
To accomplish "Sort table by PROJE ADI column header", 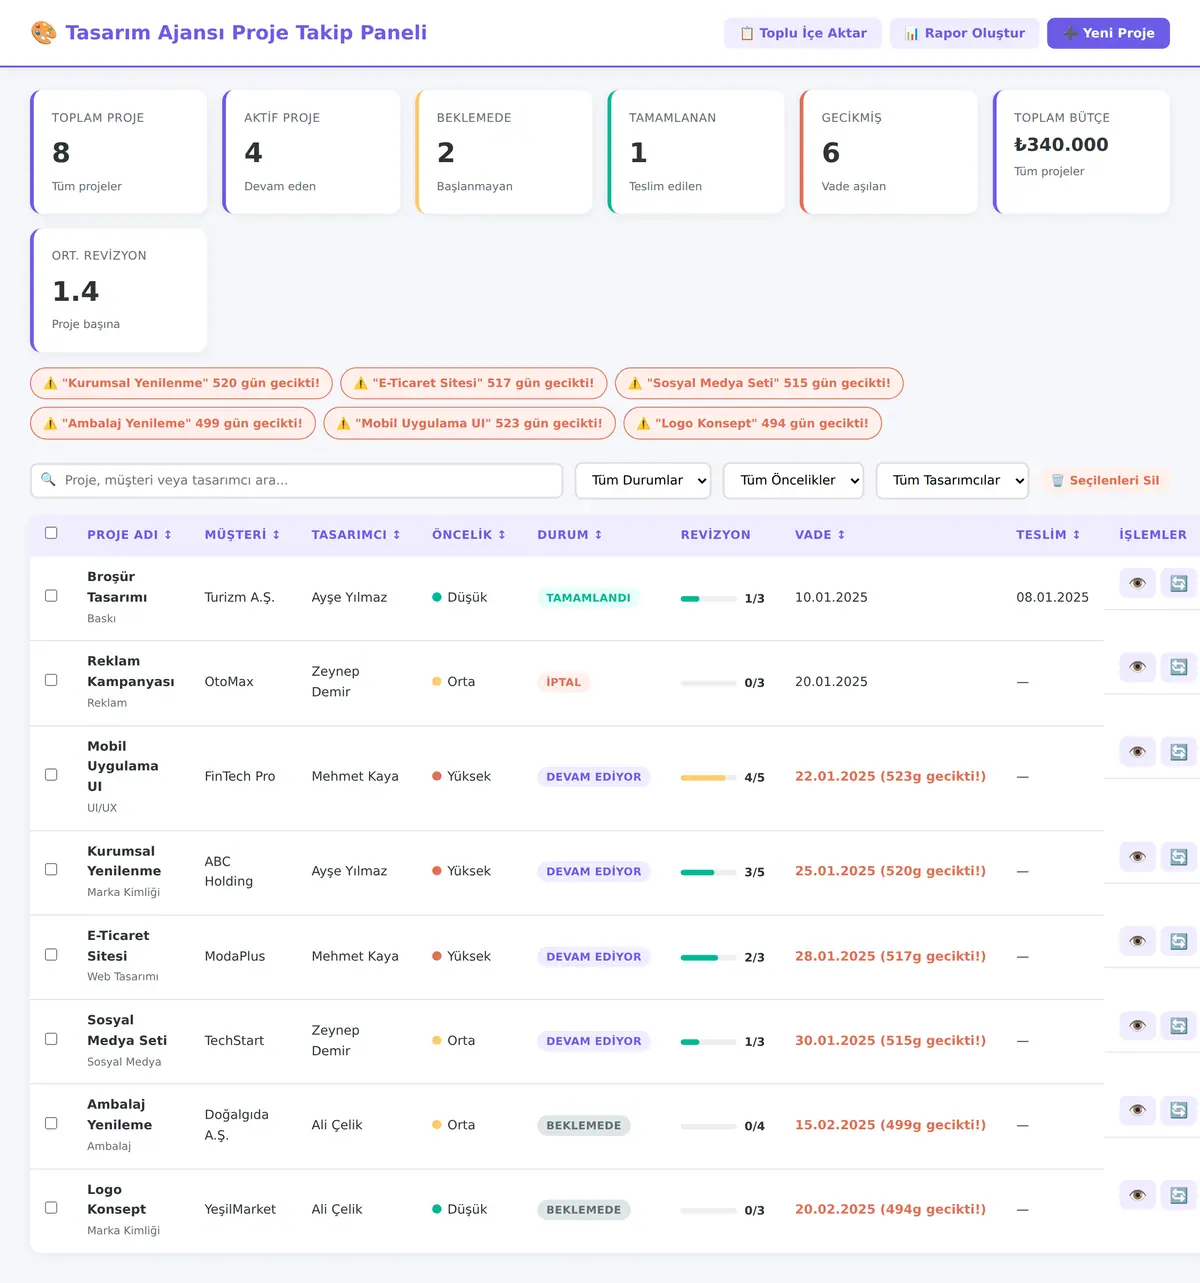I will point(129,535).
